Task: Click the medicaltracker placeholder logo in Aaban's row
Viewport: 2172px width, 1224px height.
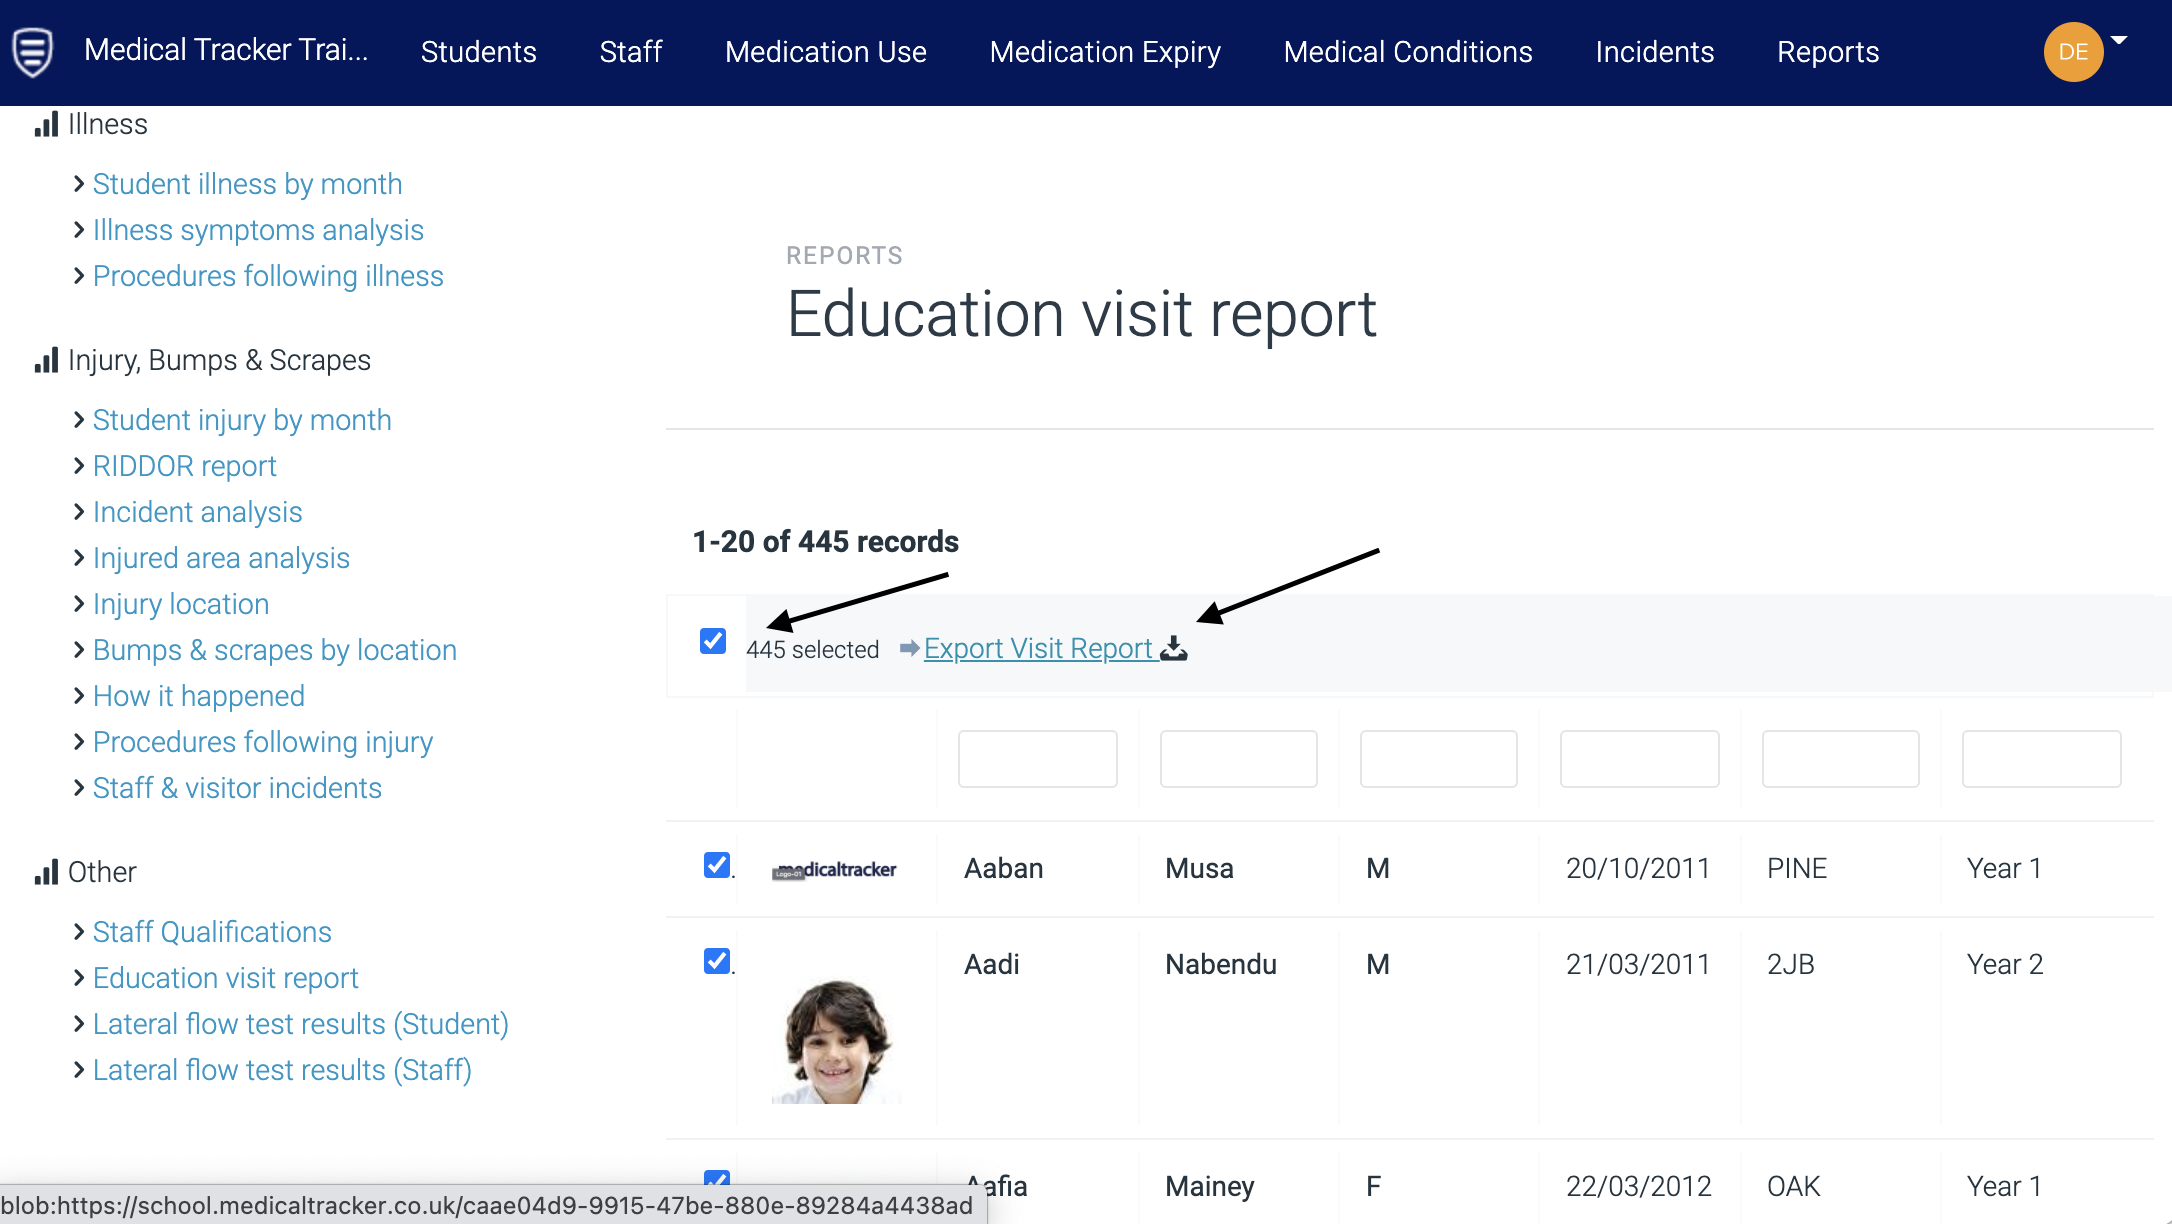Action: [835, 870]
